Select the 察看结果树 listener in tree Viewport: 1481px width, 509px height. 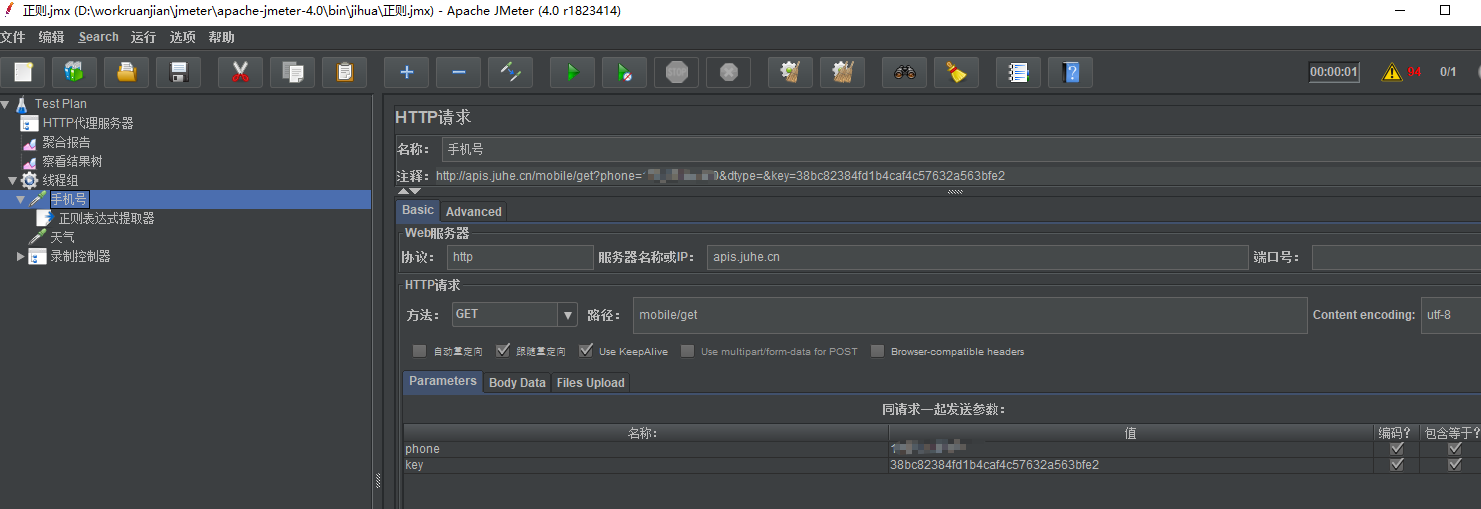click(72, 161)
